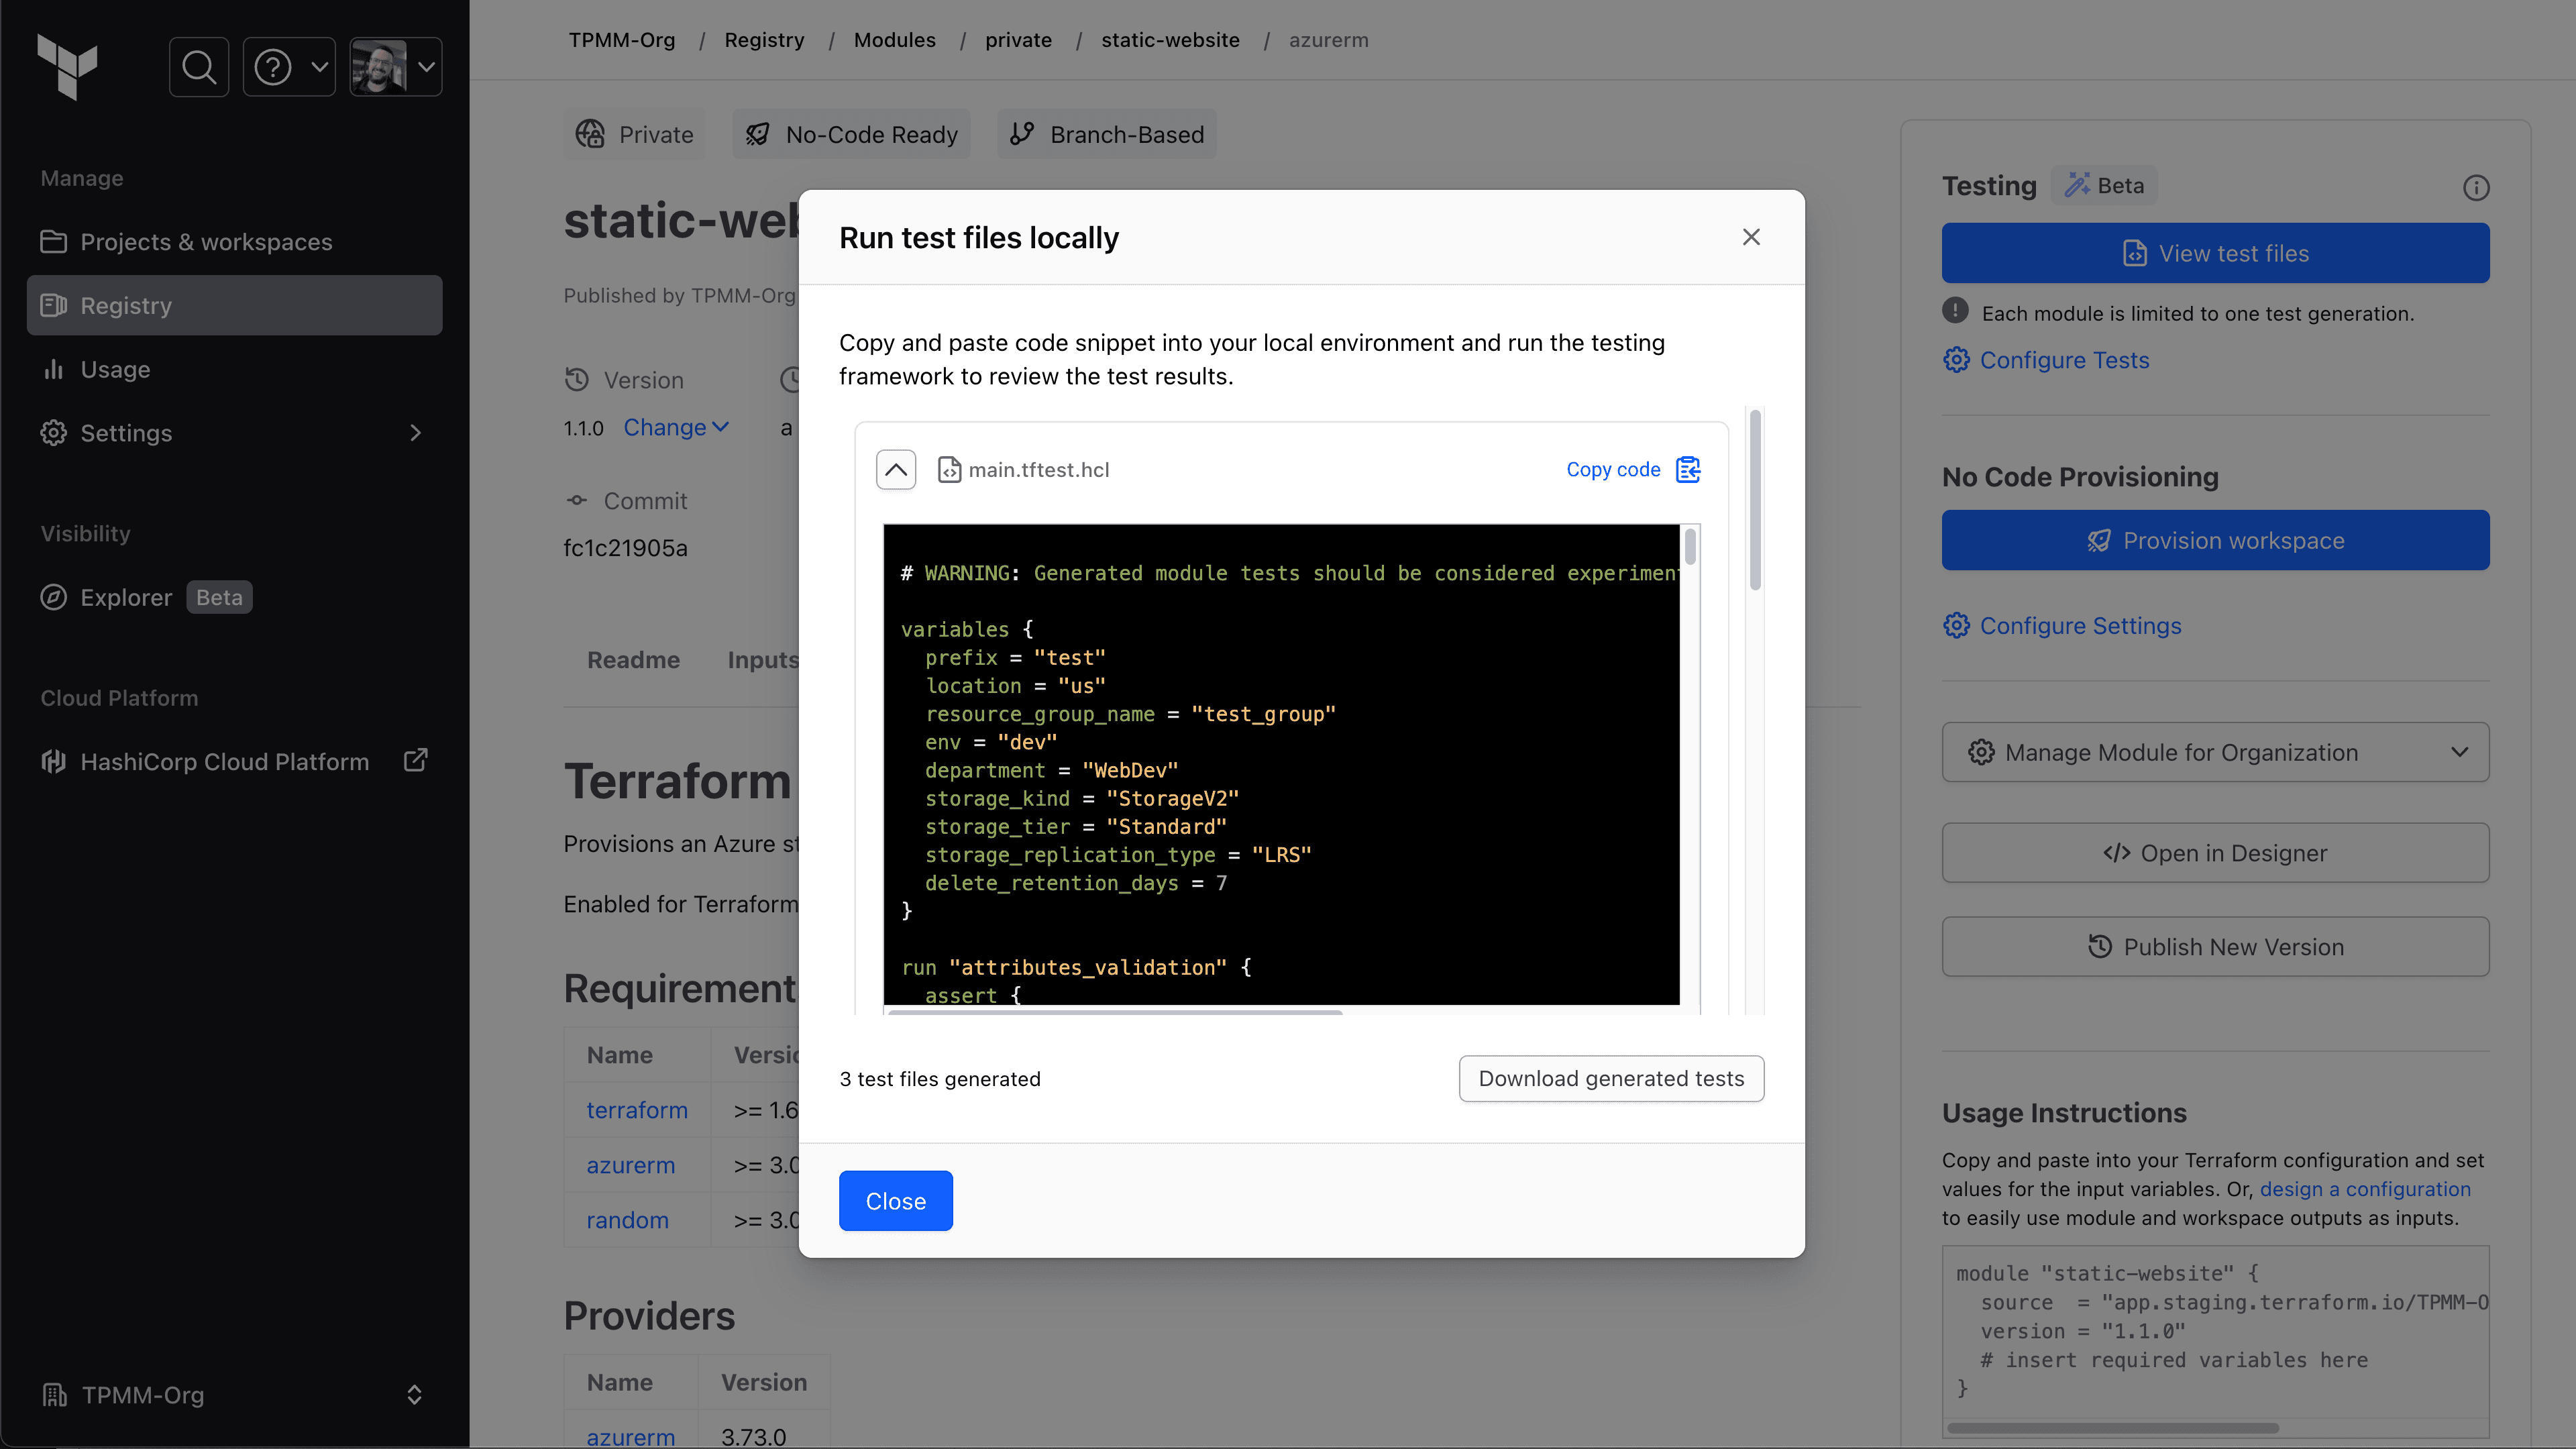Open the user avatar account menu
Viewport: 2576px width, 1449px height.
pos(396,67)
